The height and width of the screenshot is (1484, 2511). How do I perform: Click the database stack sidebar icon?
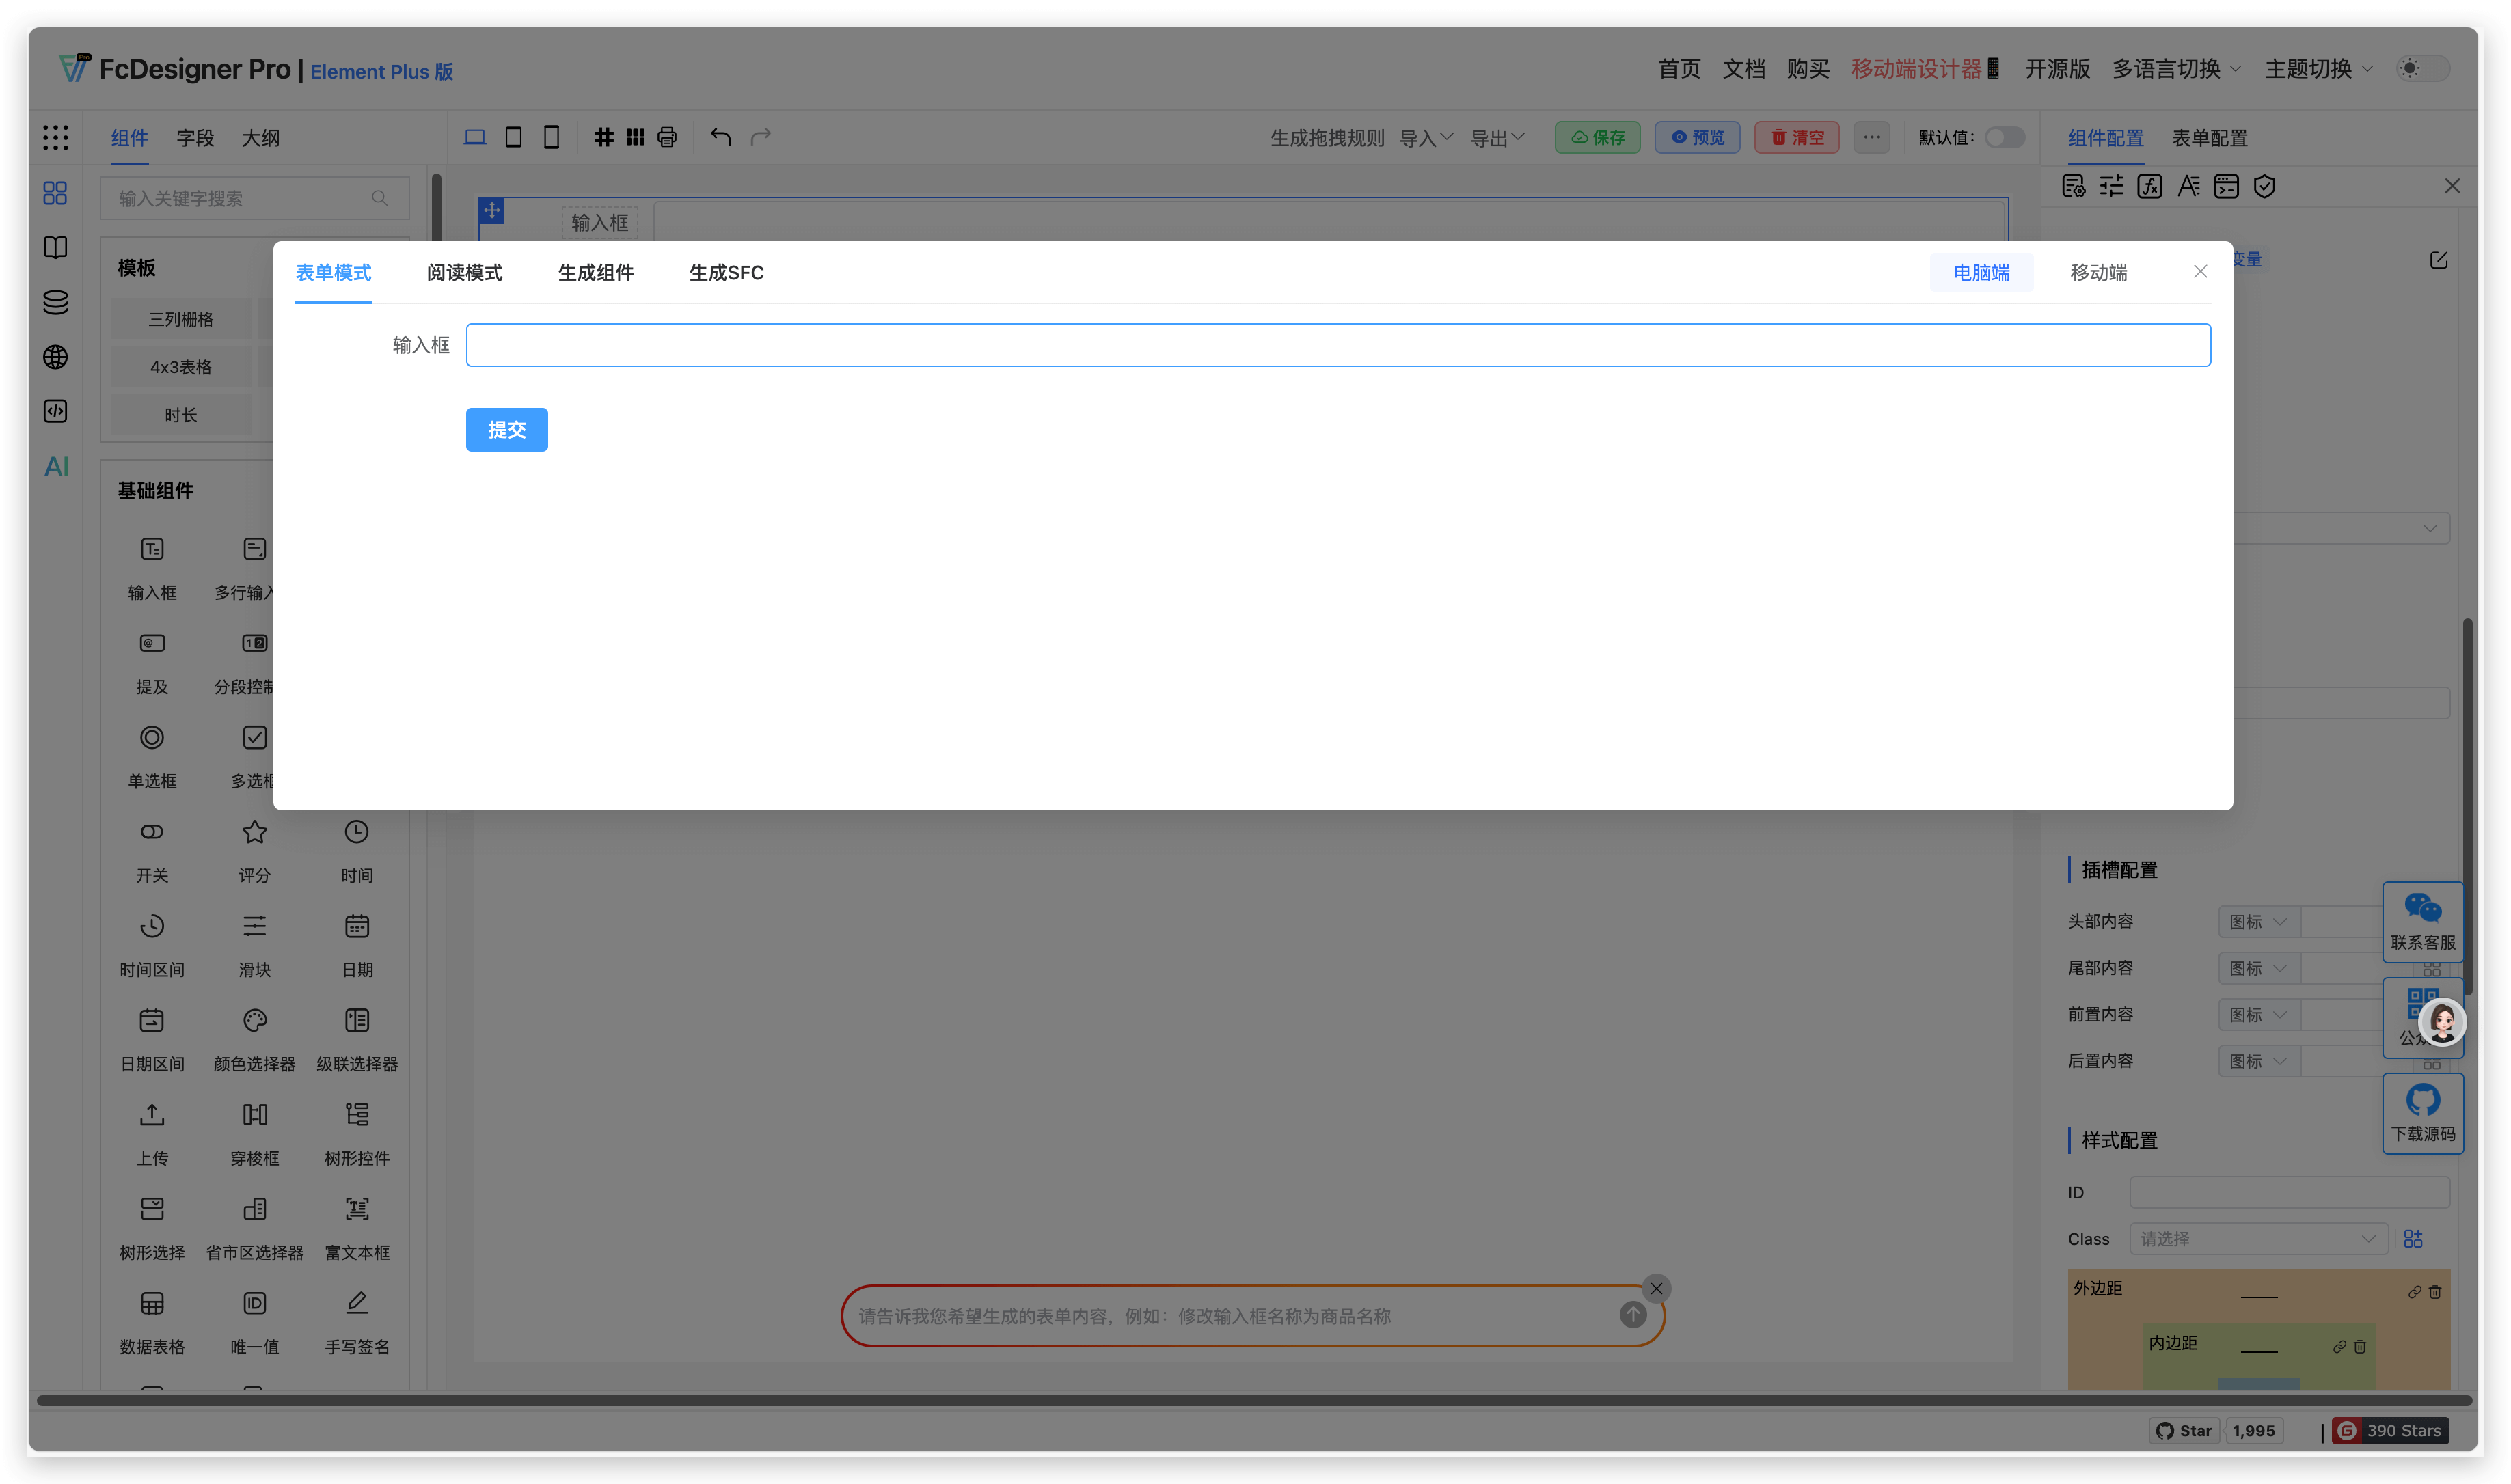56,302
